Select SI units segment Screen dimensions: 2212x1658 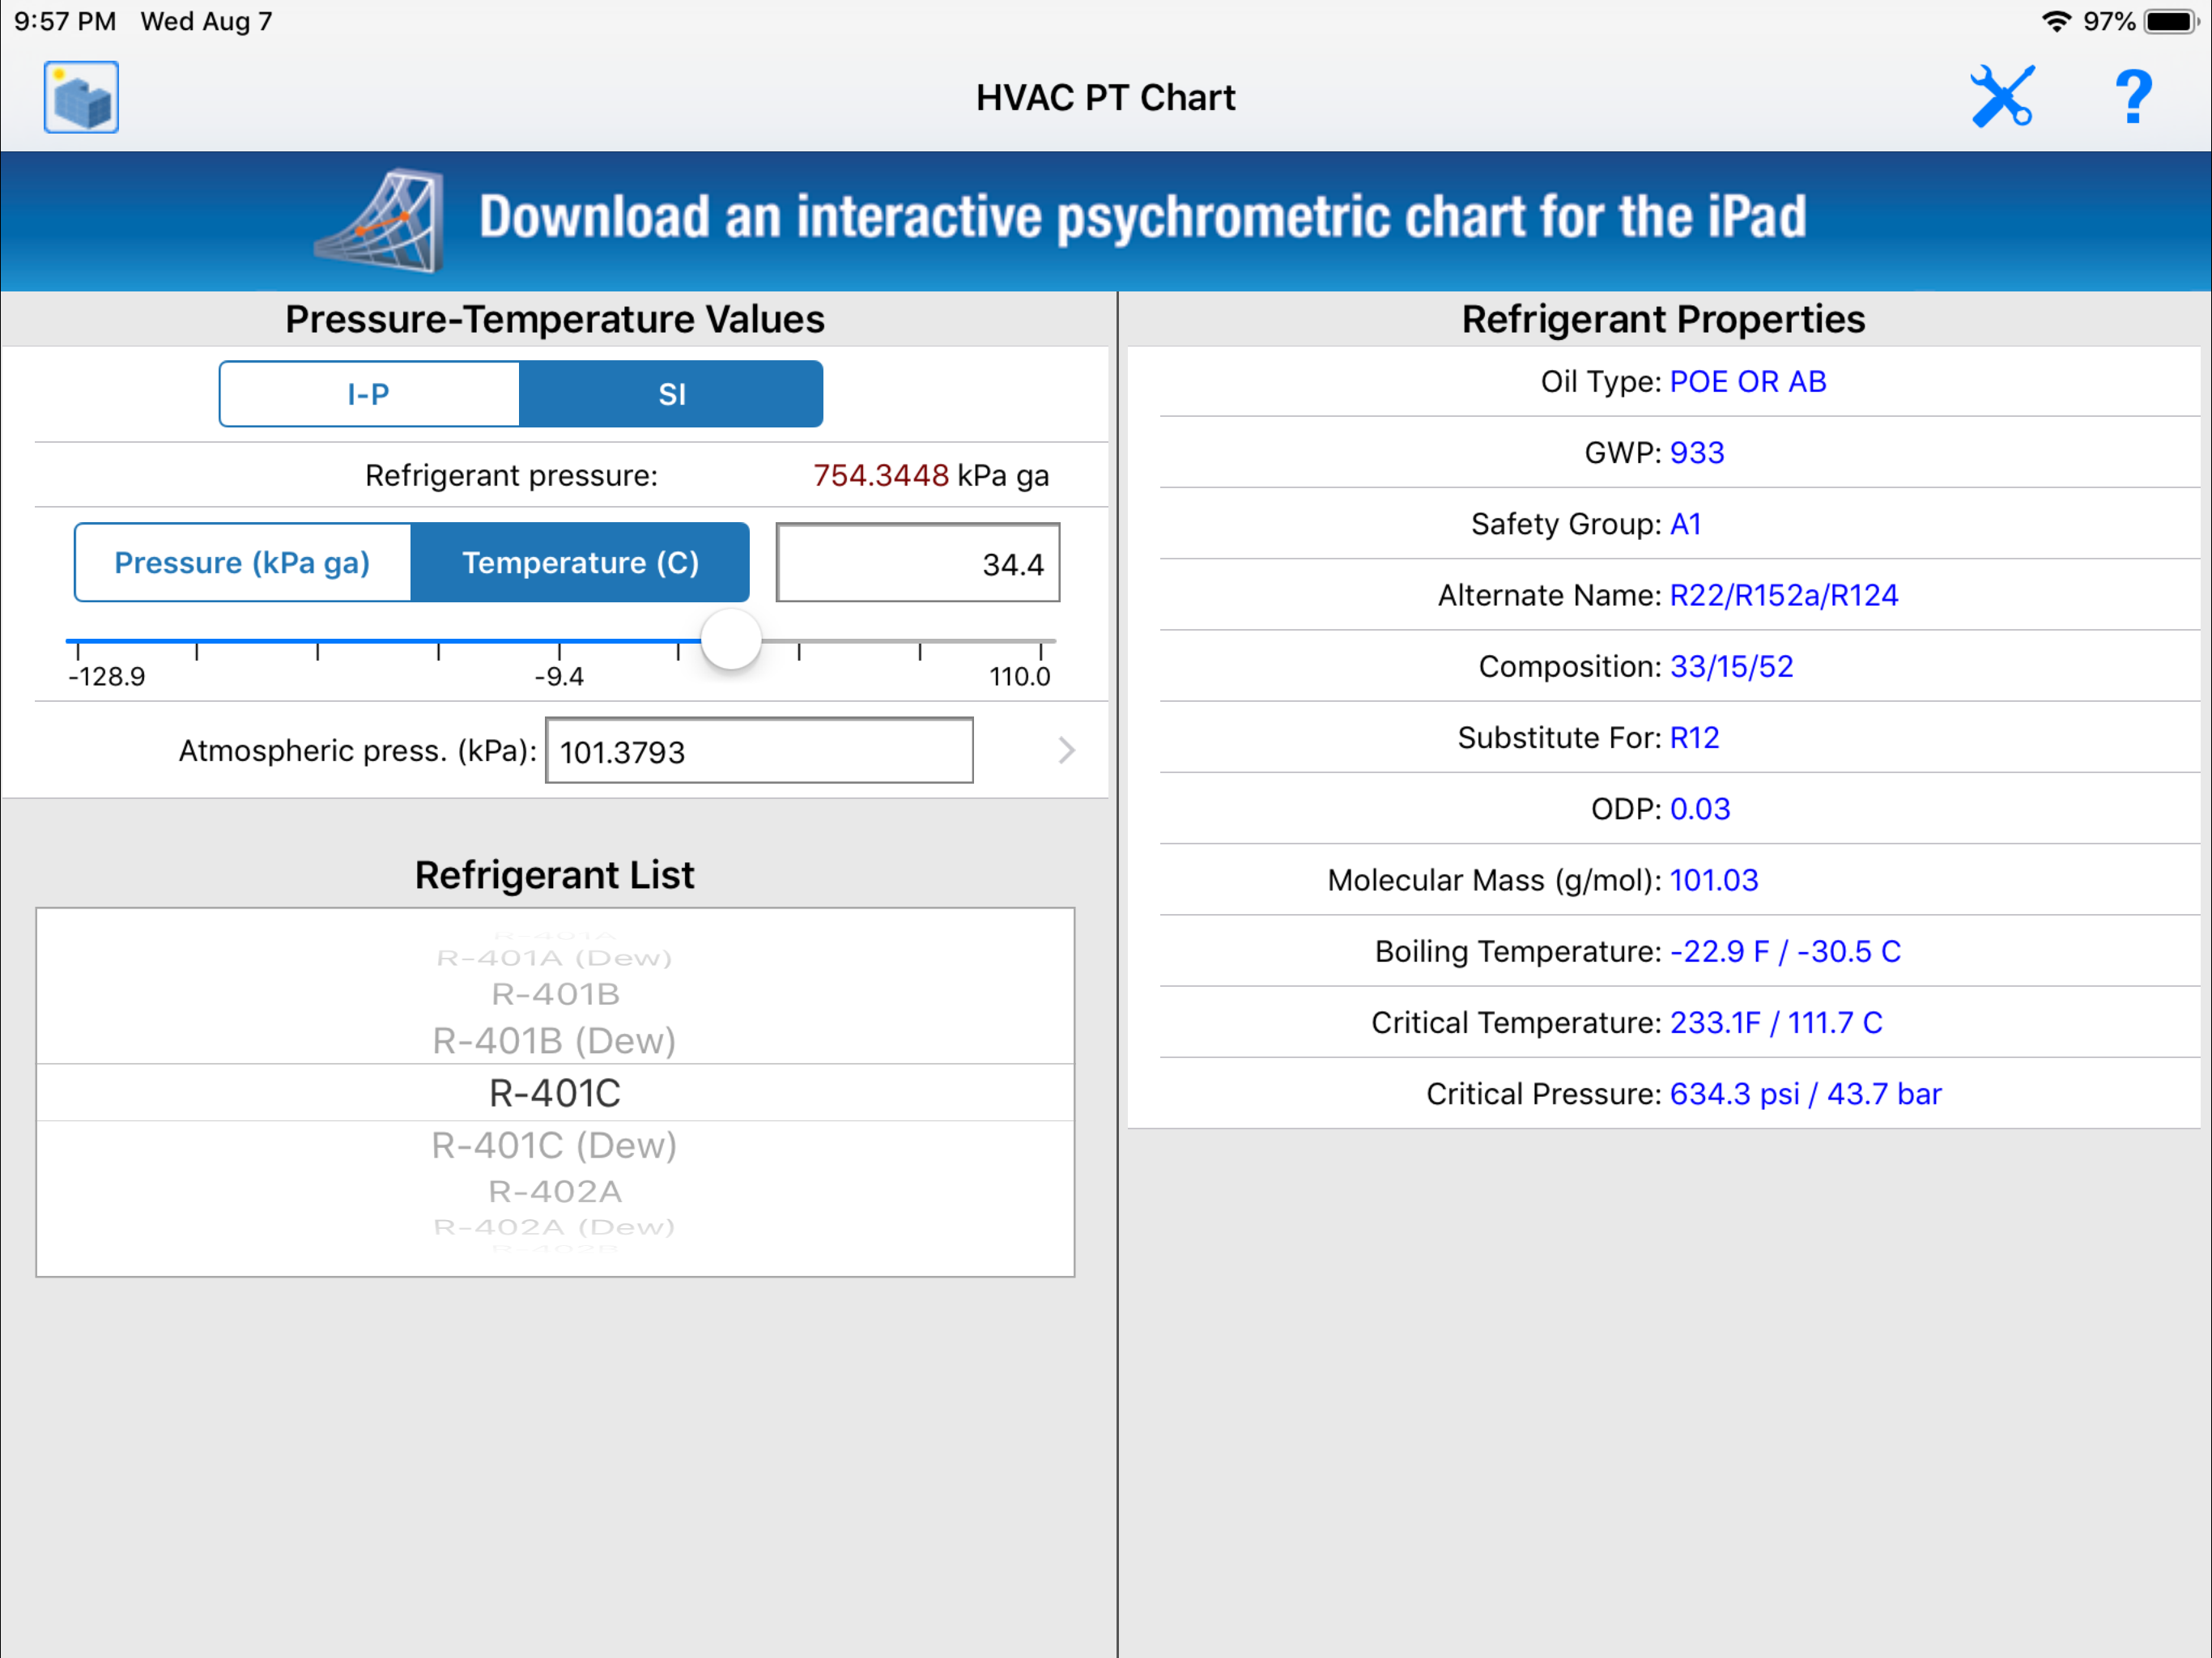[x=671, y=394]
